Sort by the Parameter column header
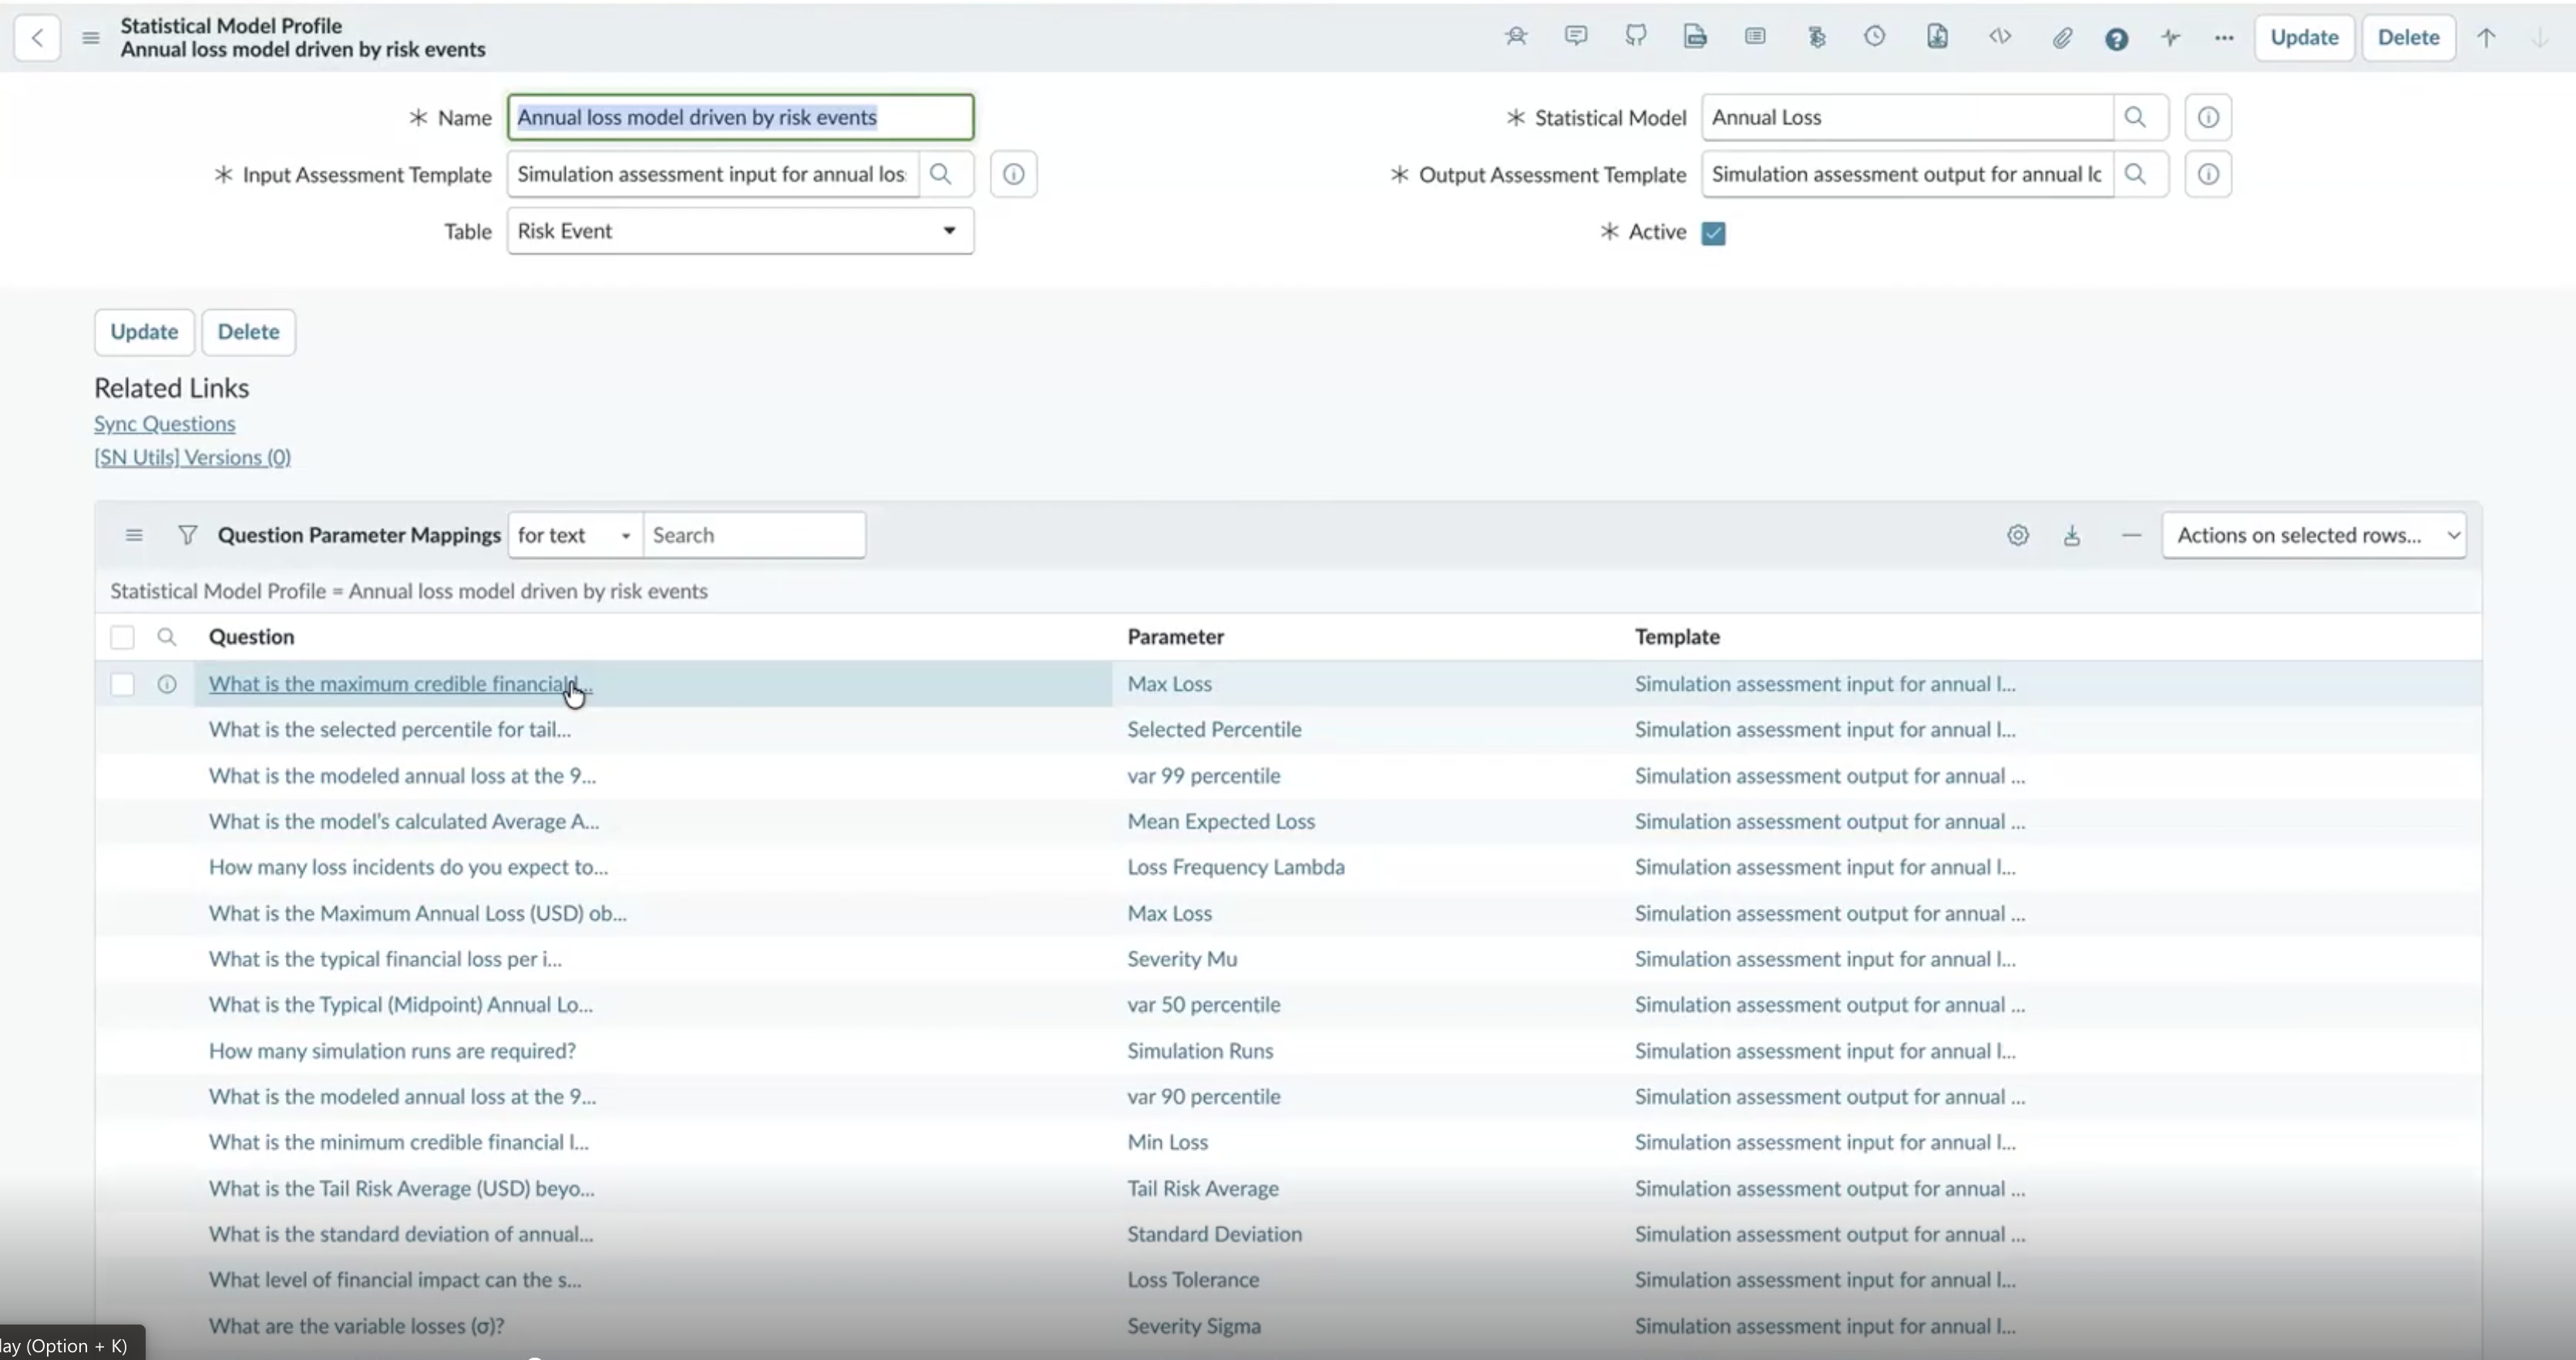Viewport: 2576px width, 1360px height. (x=1175, y=637)
